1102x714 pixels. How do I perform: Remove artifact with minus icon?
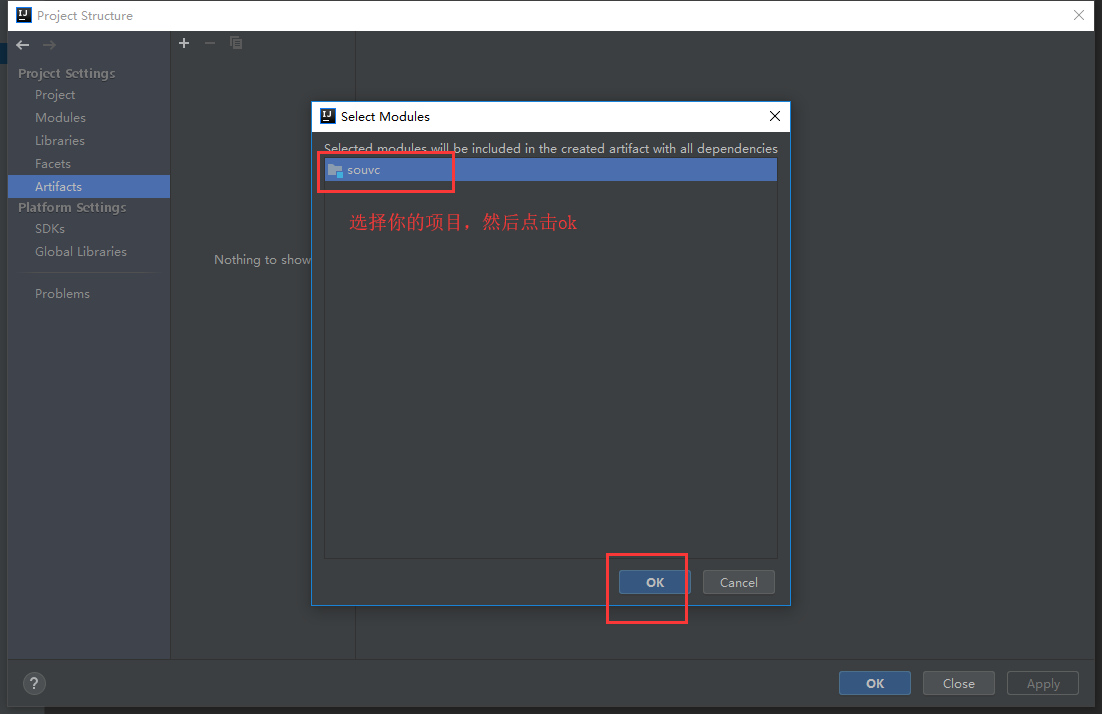209,43
